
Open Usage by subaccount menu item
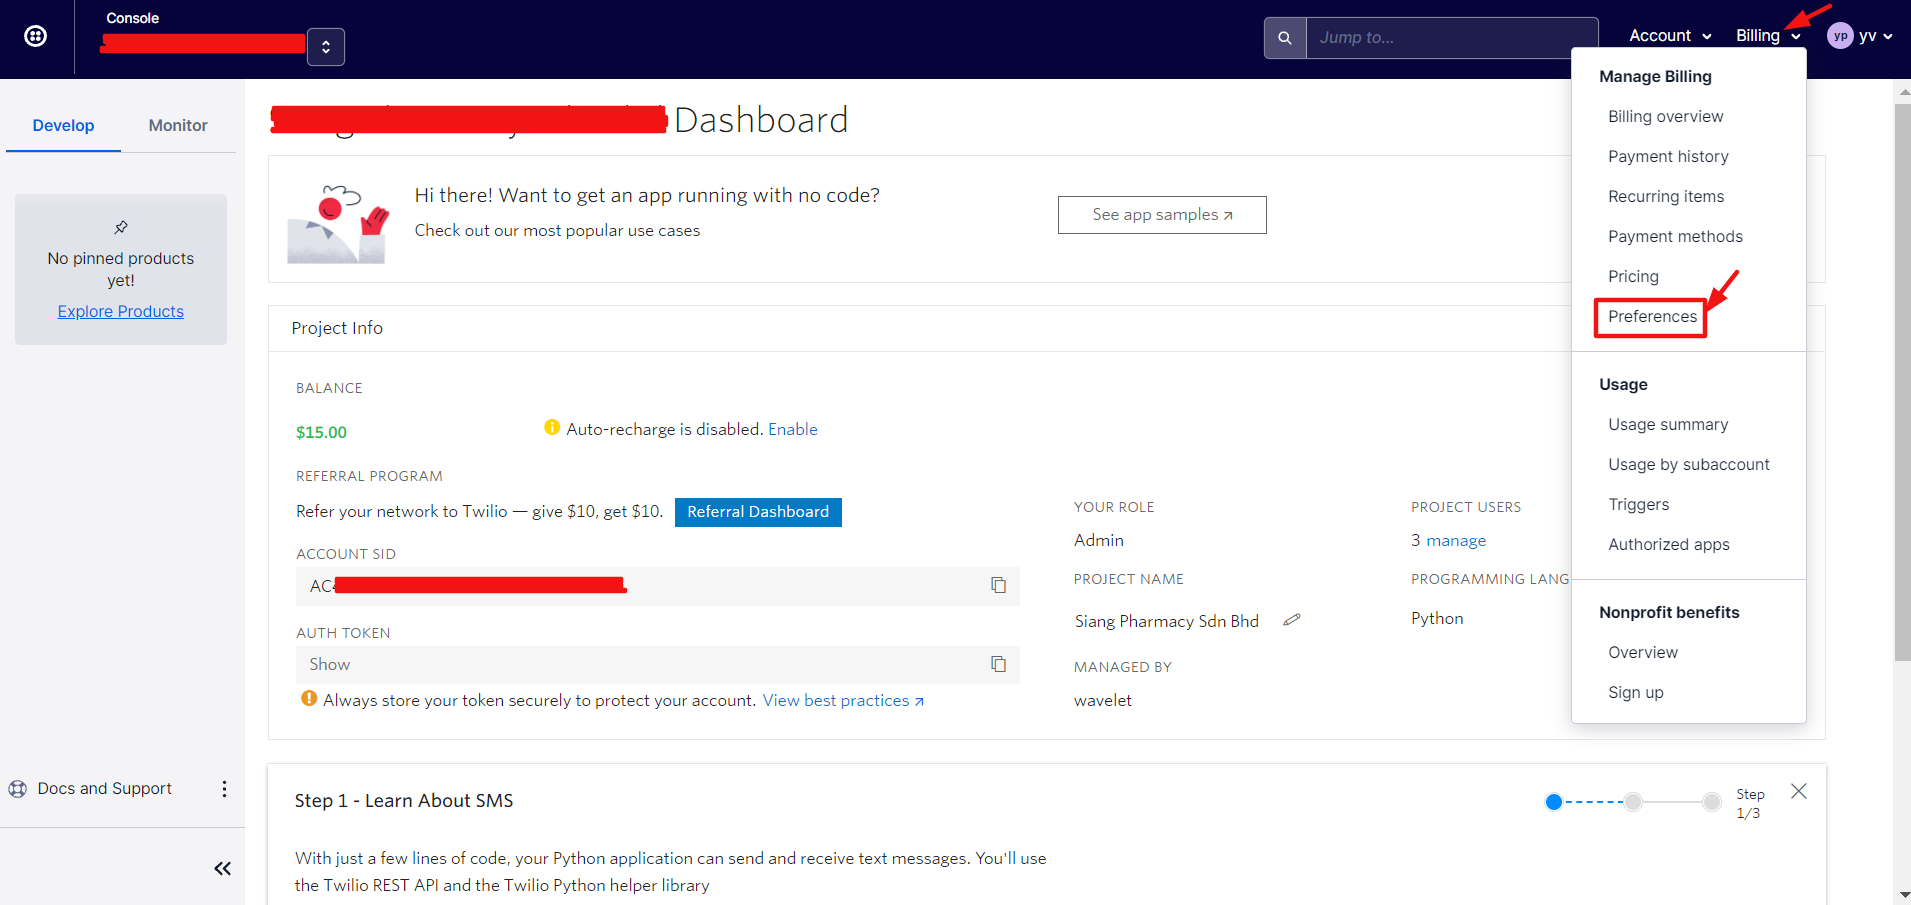1689,465
